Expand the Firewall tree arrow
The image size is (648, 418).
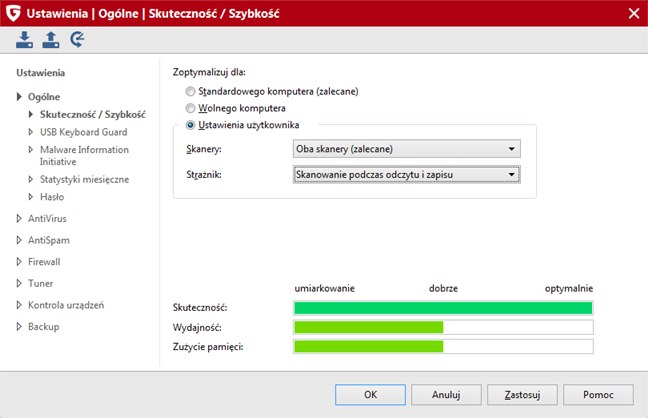(x=19, y=262)
